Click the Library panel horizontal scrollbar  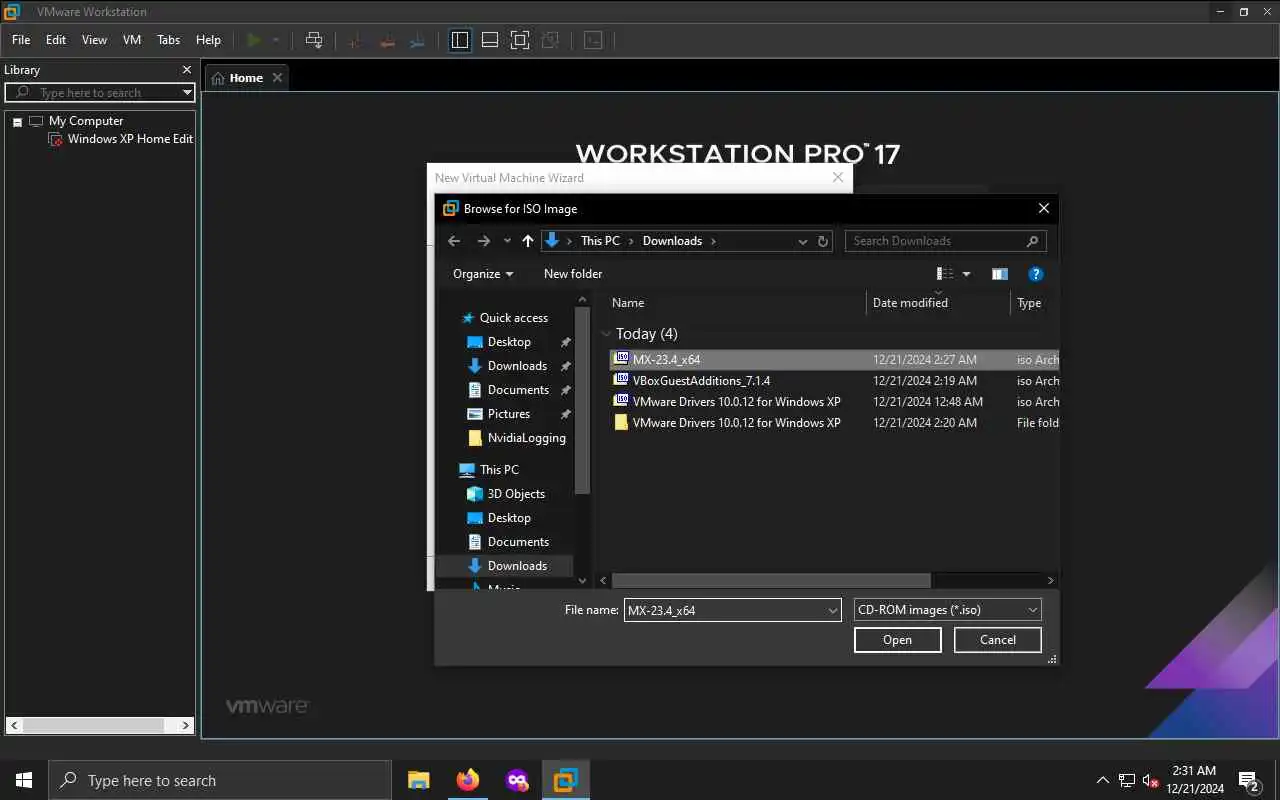point(94,726)
